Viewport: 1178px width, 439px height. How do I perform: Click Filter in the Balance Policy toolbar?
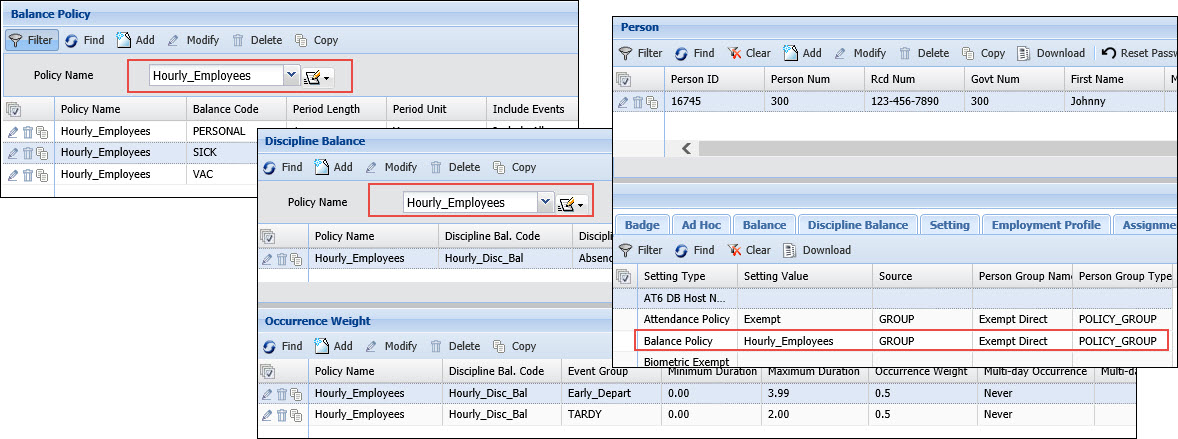pos(30,40)
